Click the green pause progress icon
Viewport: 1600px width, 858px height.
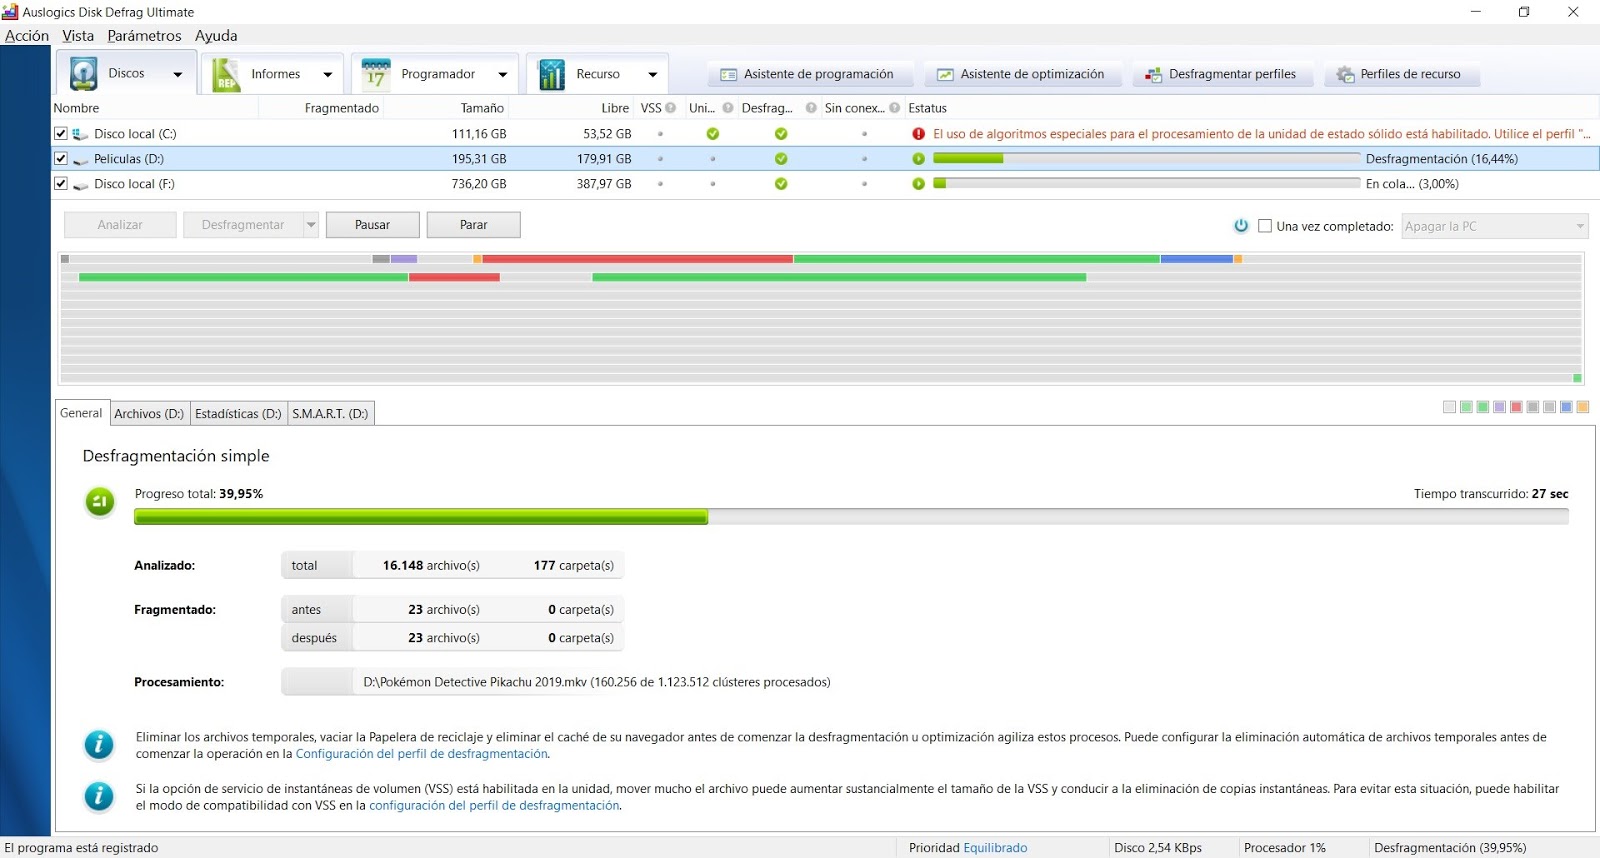(99, 501)
